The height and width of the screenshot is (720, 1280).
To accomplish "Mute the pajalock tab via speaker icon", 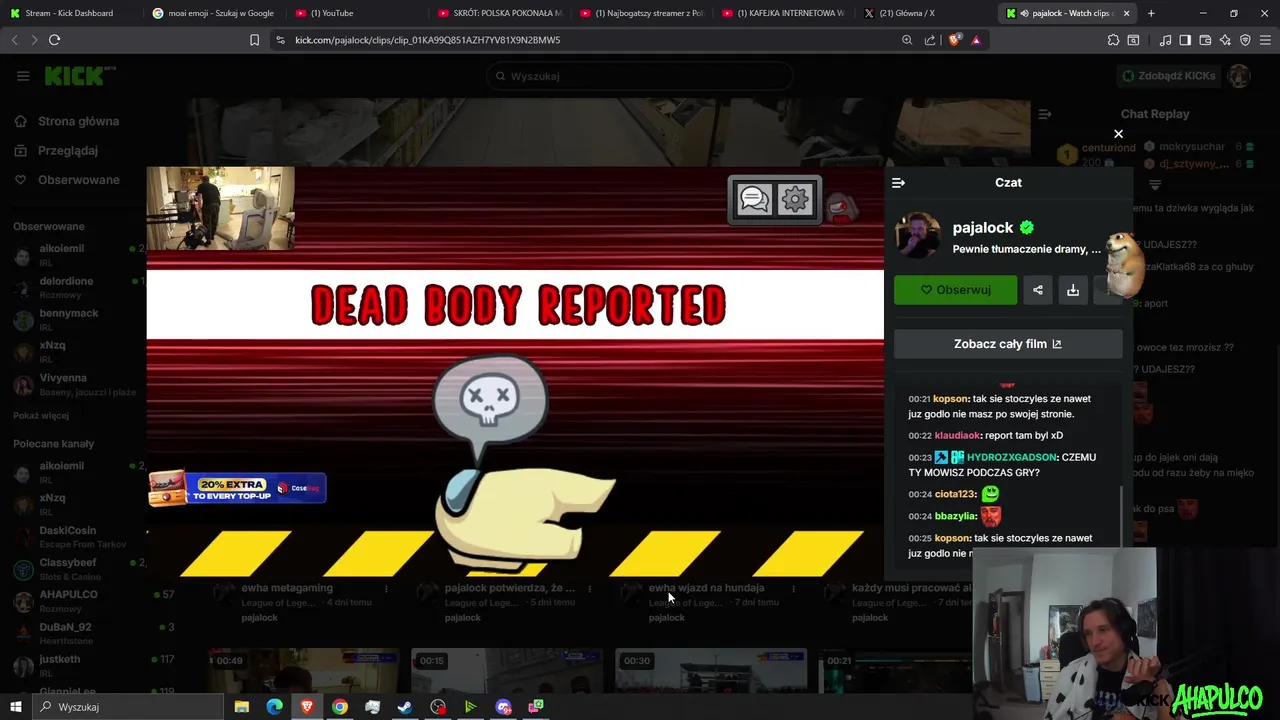I will coord(1024,13).
